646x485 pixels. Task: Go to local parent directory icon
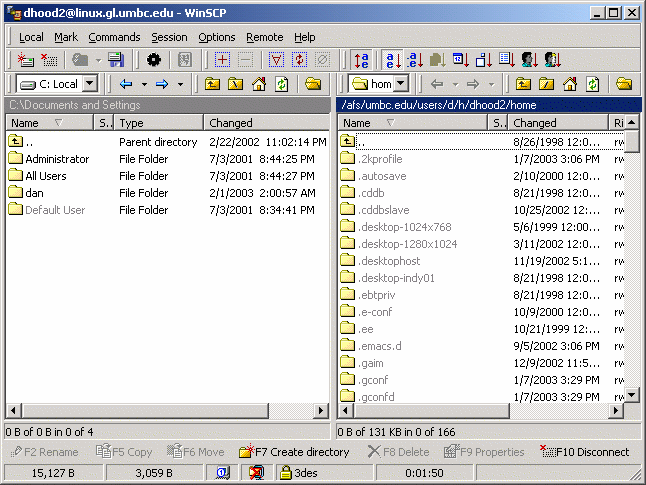click(212, 84)
